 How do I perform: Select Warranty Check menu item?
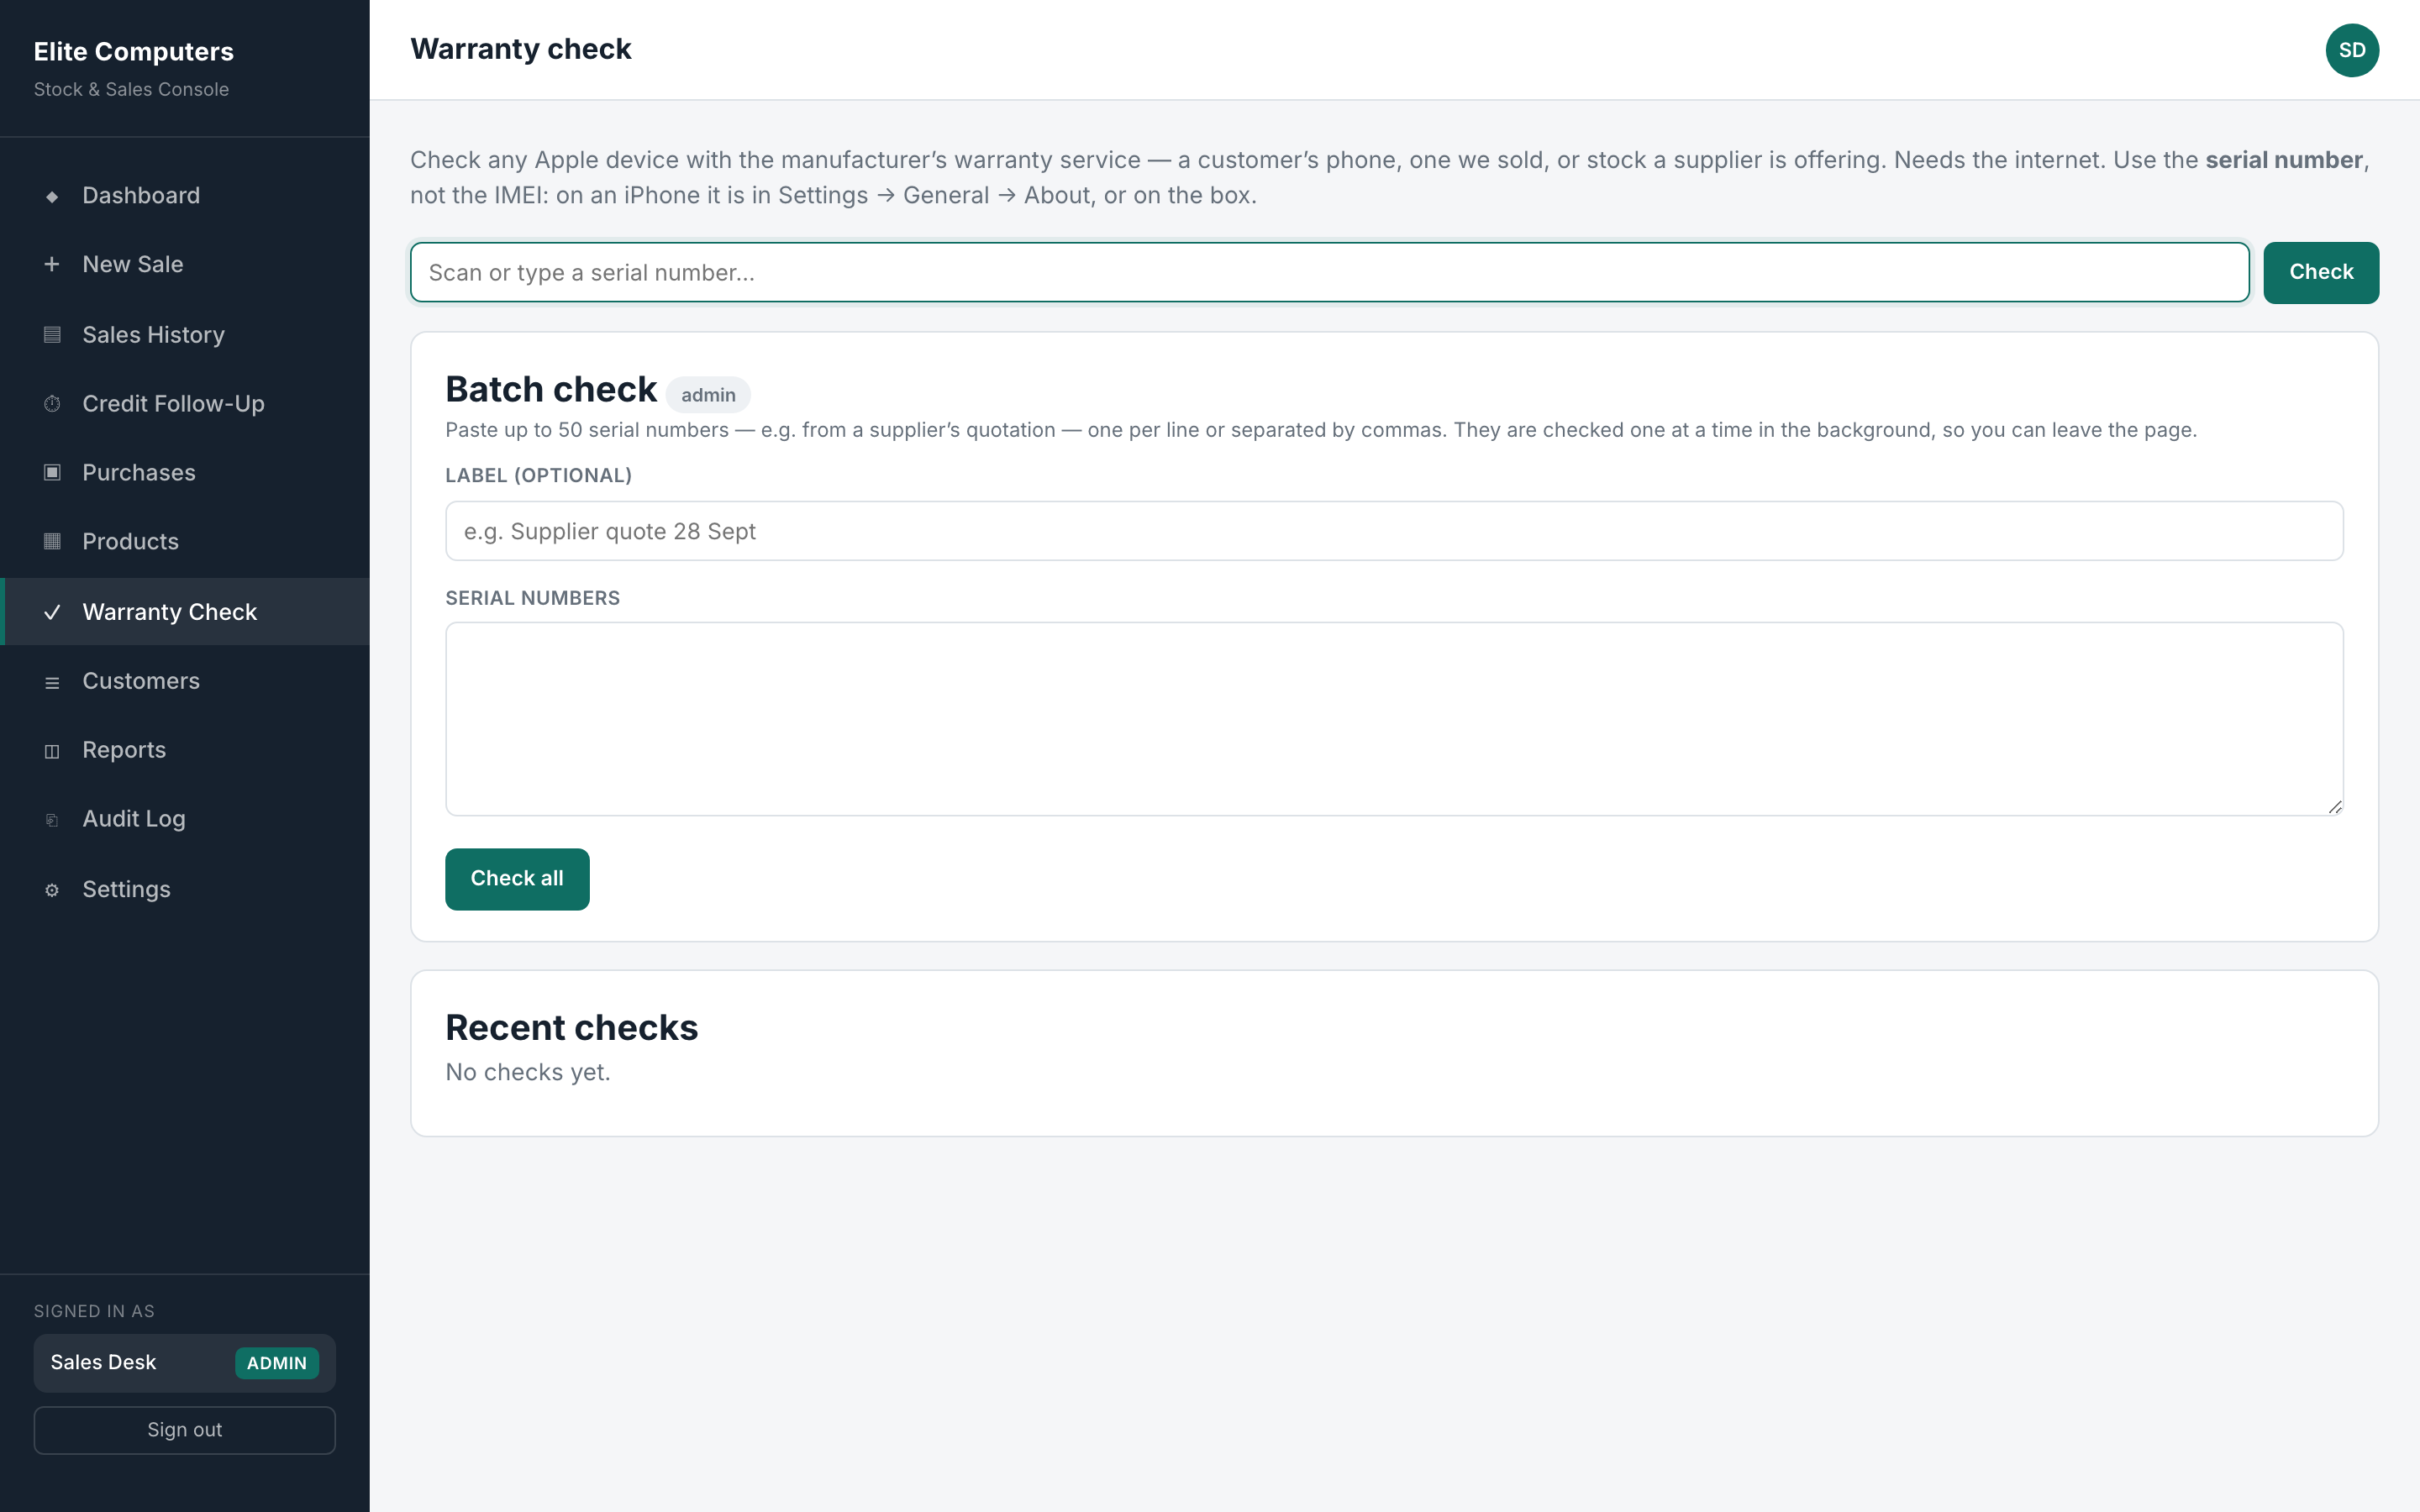pos(186,612)
